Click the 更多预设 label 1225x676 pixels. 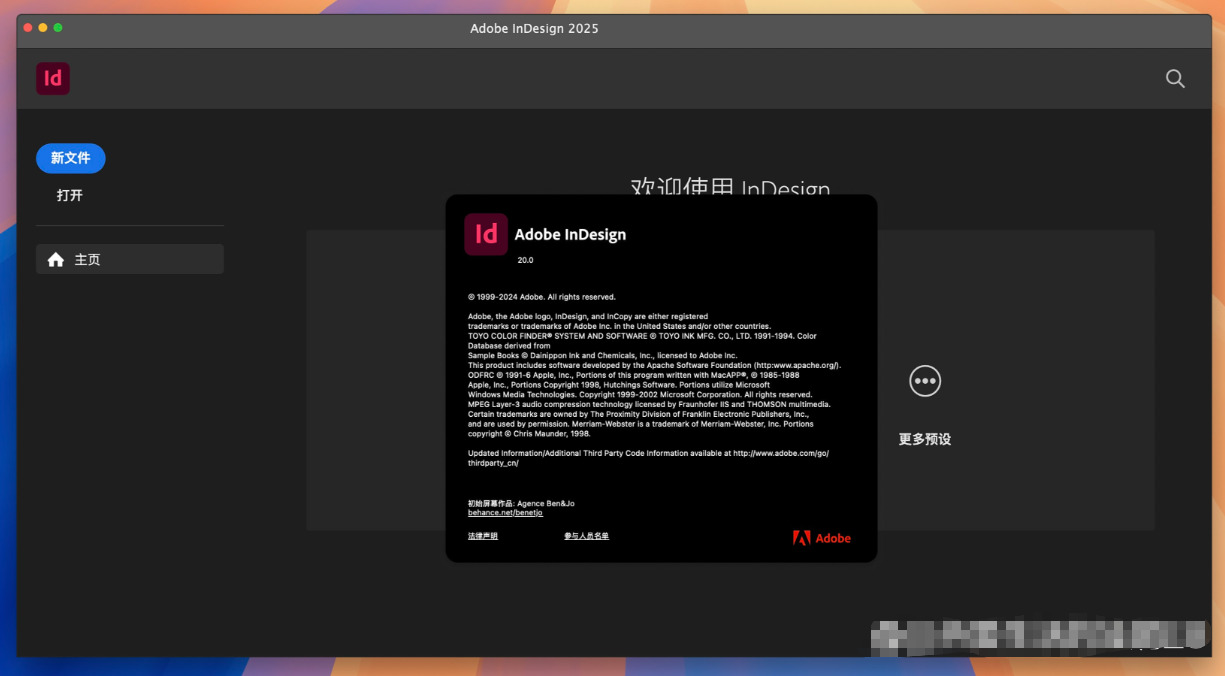[925, 439]
